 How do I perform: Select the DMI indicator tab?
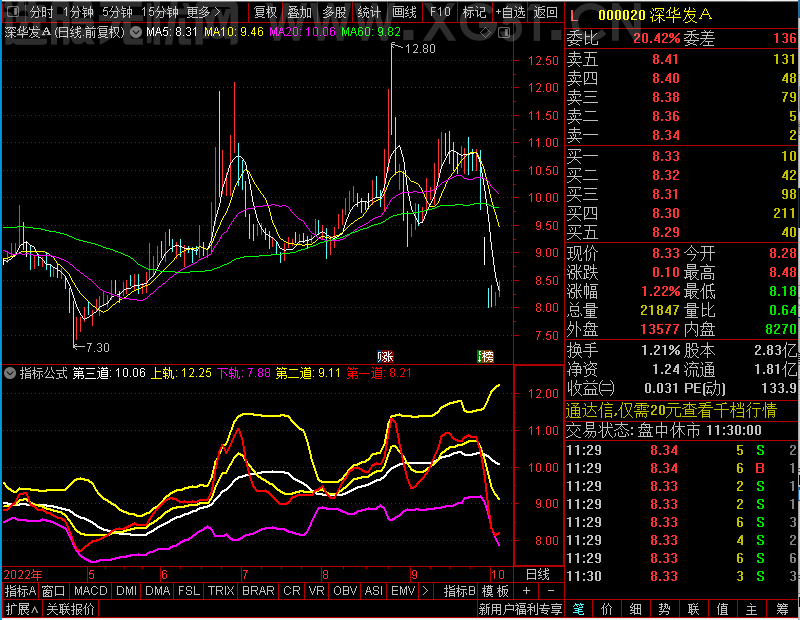127,591
